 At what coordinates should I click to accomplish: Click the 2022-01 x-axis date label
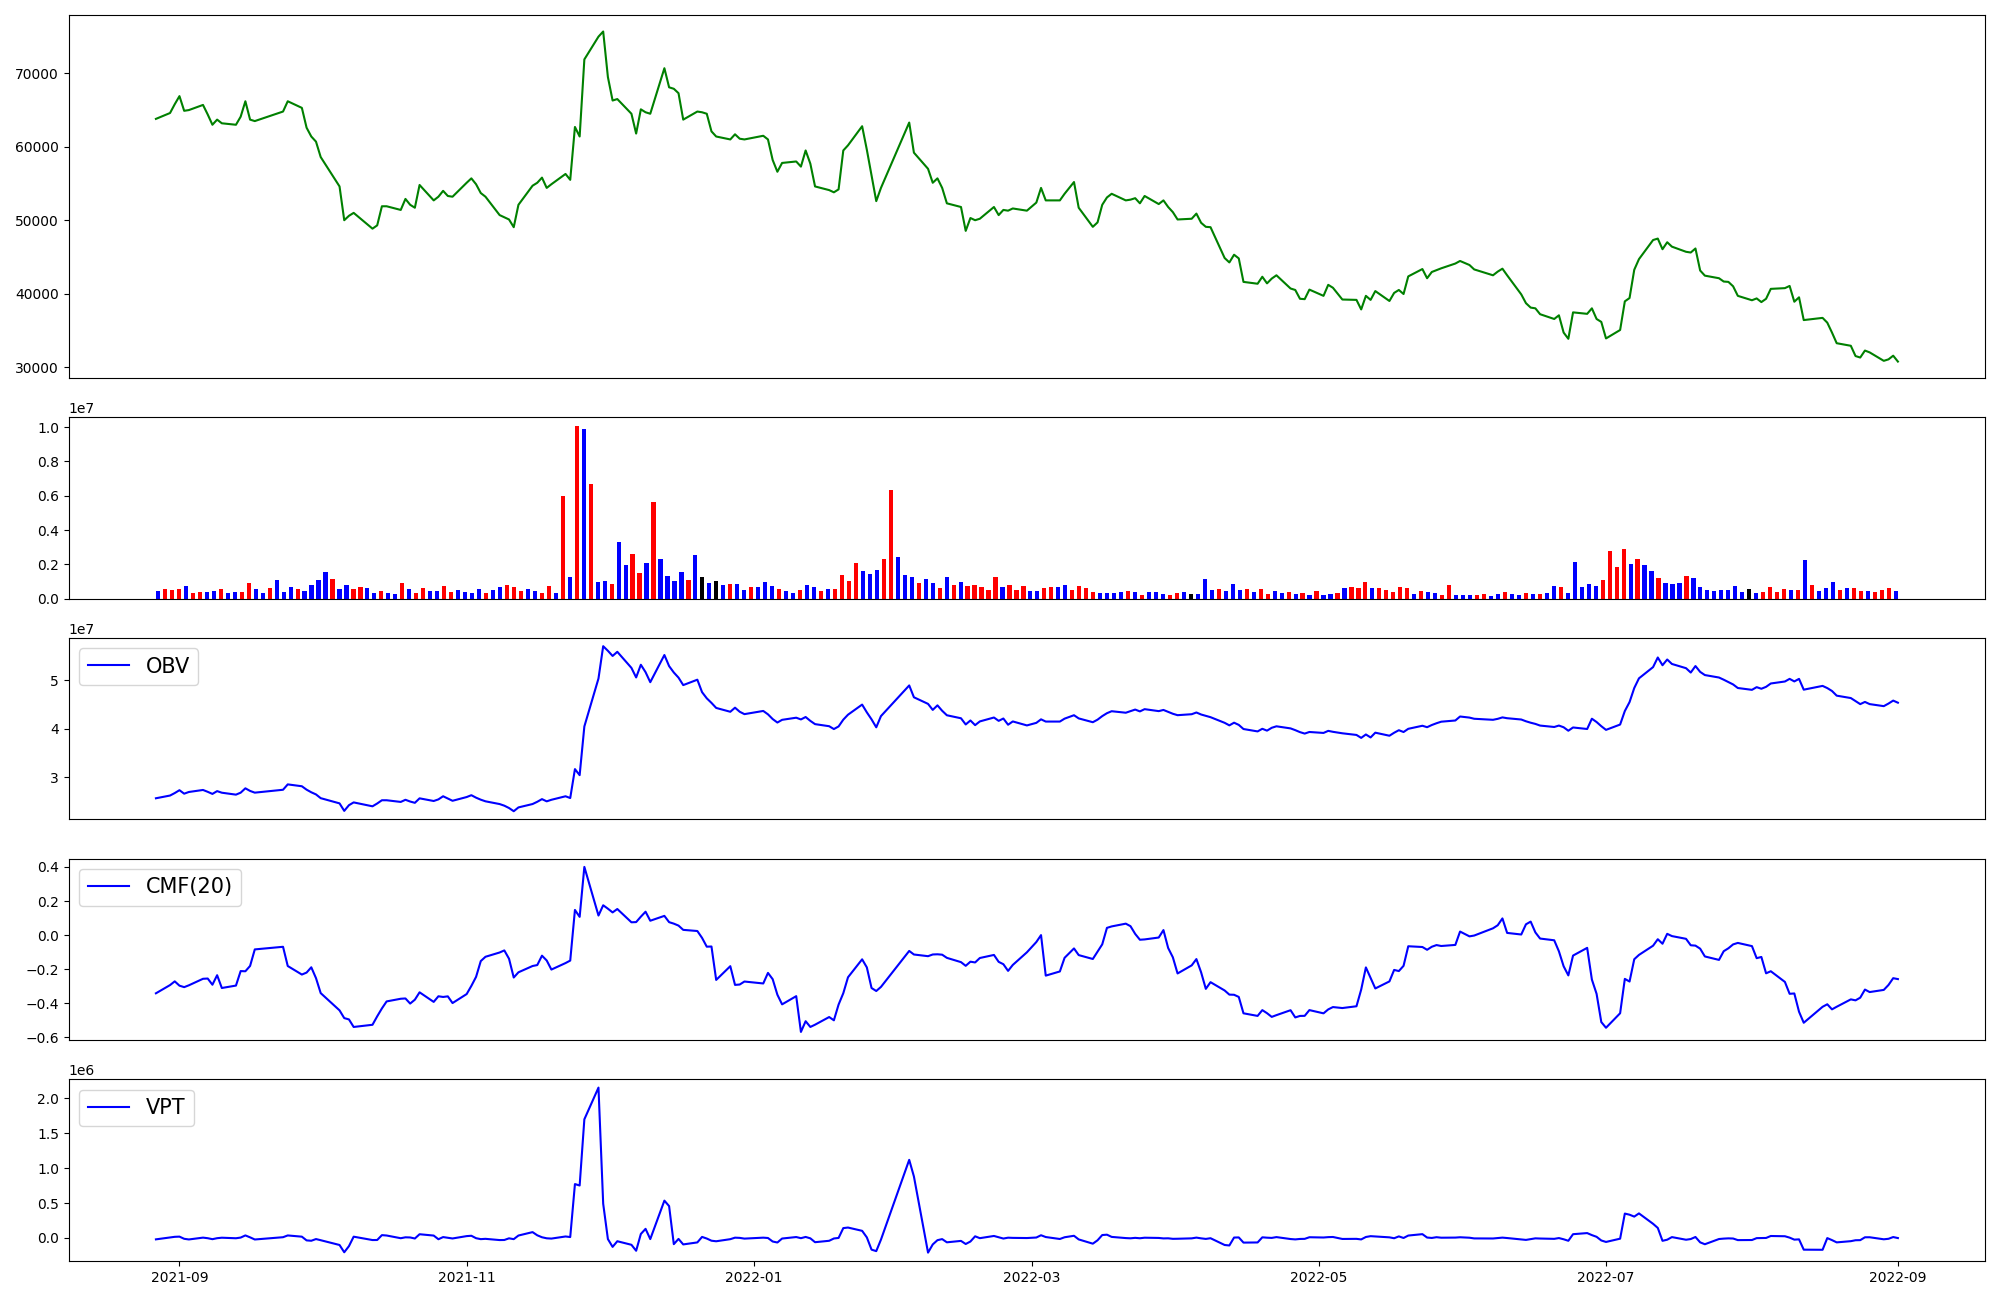(754, 1277)
